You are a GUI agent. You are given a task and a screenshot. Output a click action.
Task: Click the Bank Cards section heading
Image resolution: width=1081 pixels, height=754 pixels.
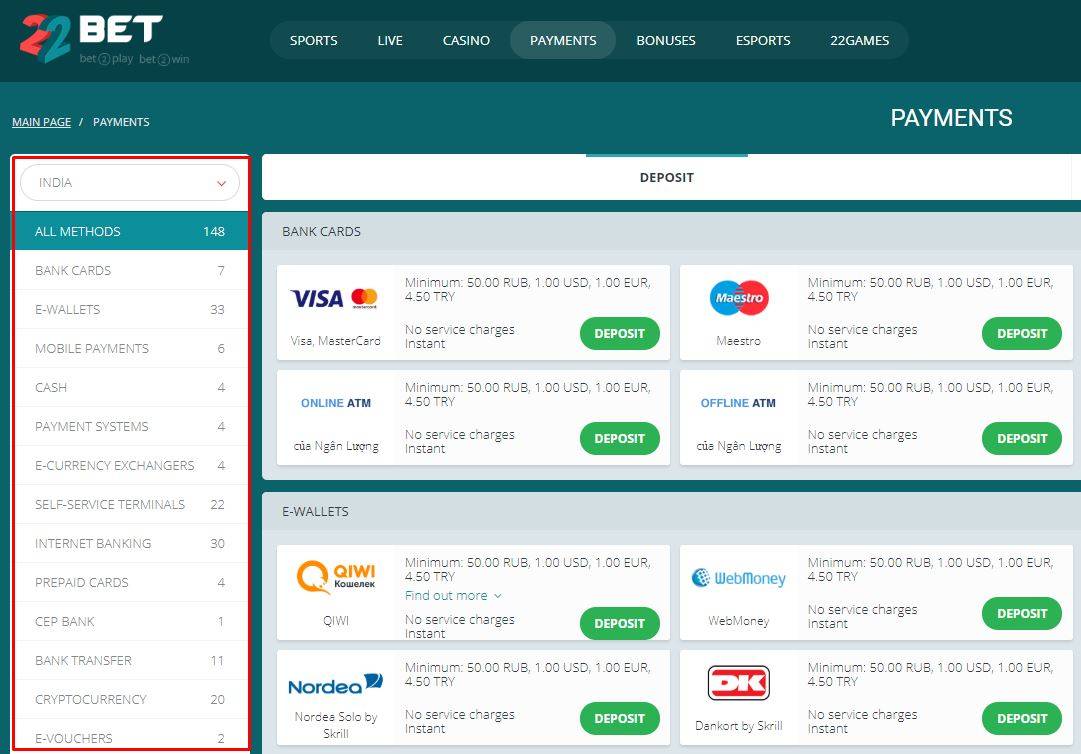(x=321, y=232)
